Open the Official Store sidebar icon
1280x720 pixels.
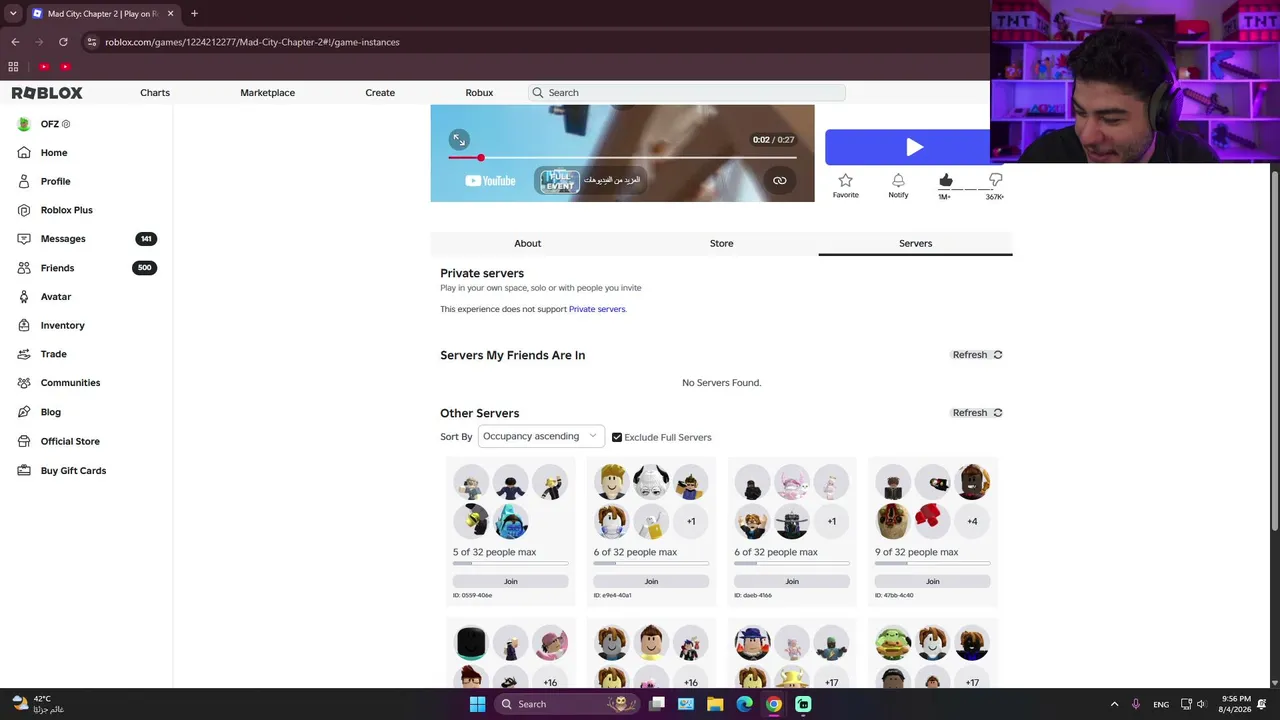[x=24, y=441]
